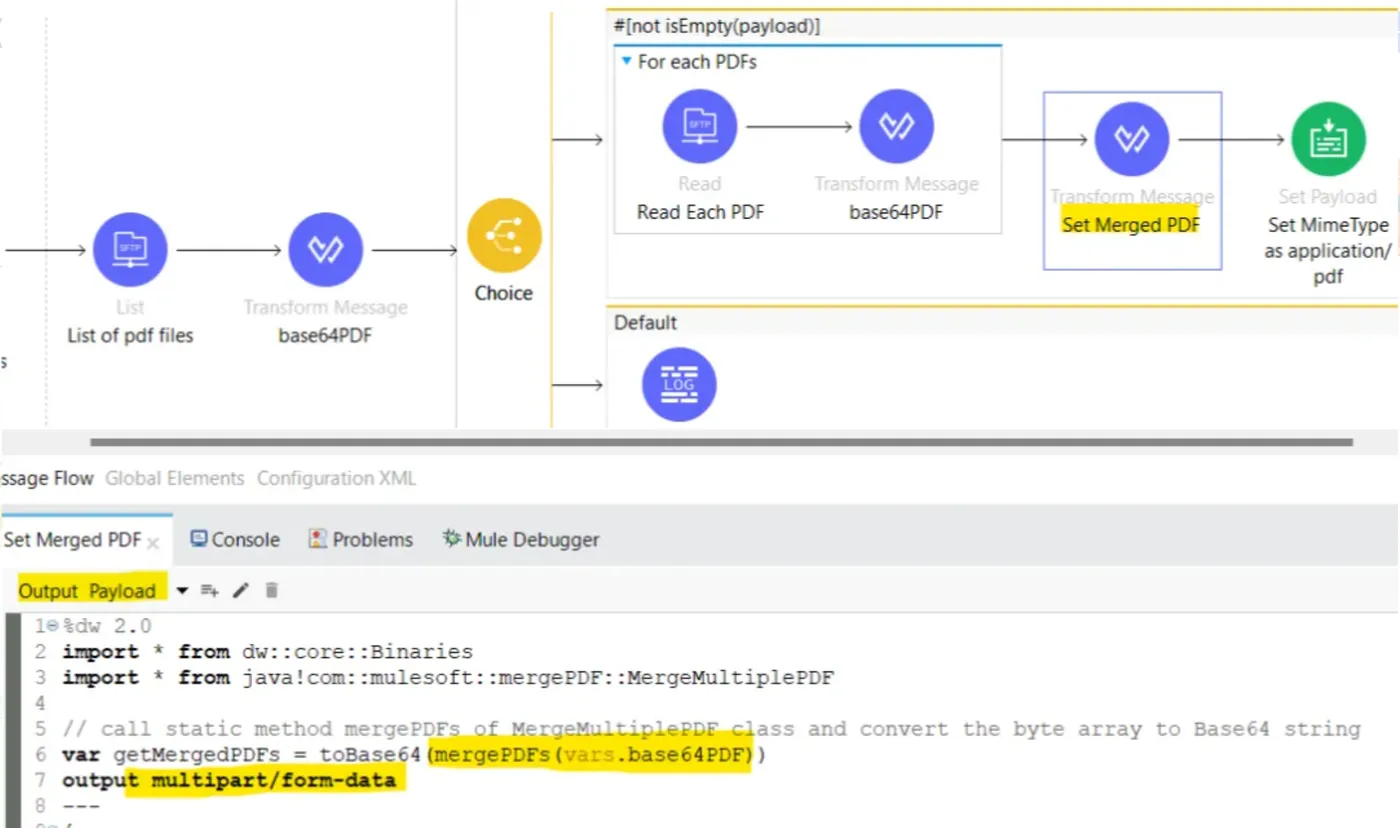The width and height of the screenshot is (1400, 828).
Task: Click the Problems tab's icon
Action: click(317, 539)
